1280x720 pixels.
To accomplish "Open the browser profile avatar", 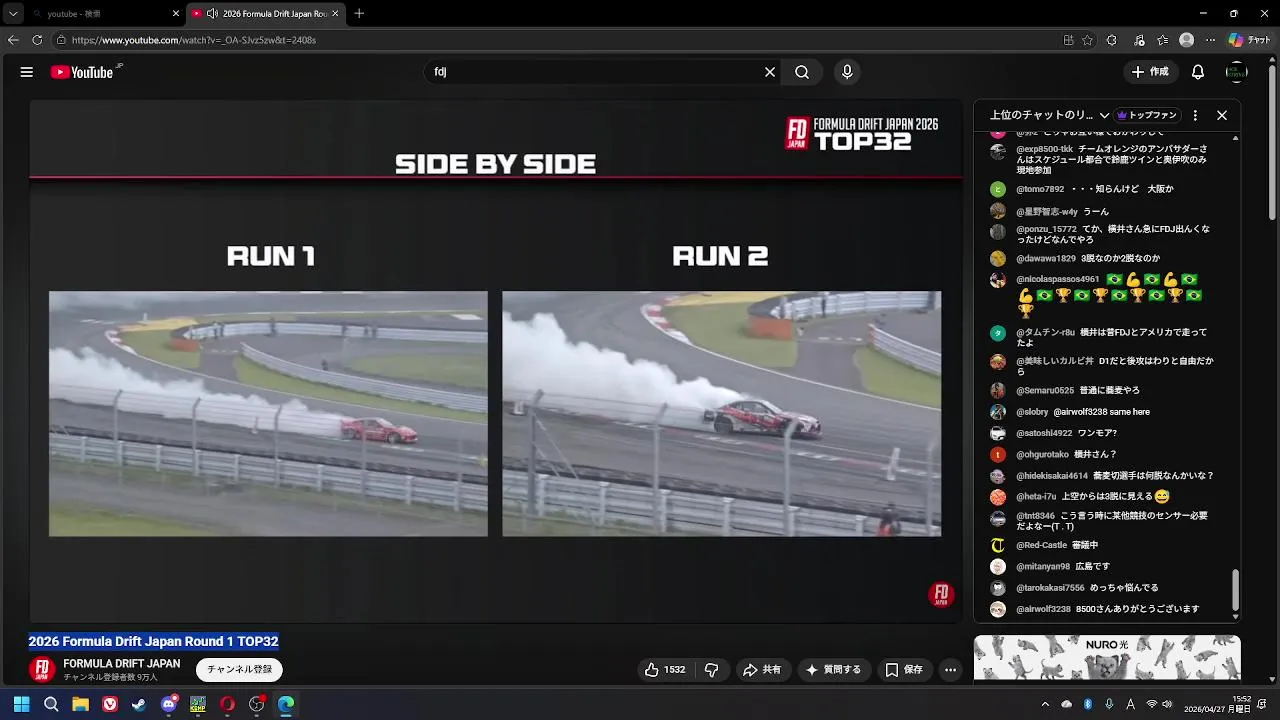I will pos(1187,40).
